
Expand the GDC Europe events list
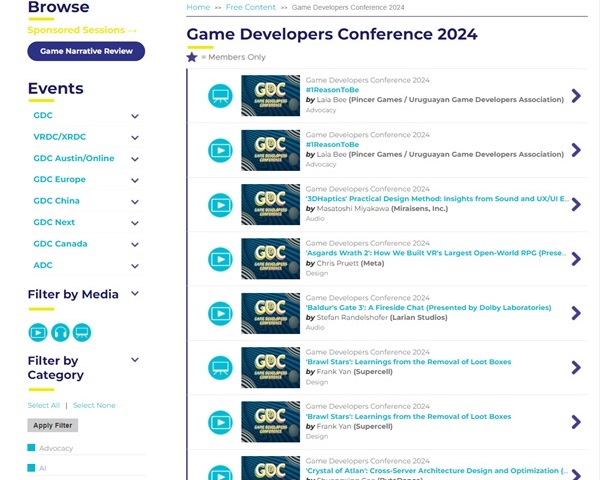[x=135, y=180]
